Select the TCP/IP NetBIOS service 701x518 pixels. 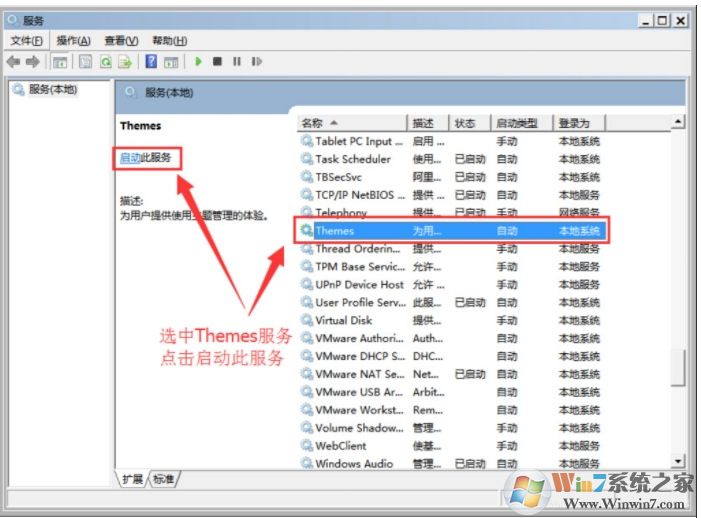tap(450, 195)
